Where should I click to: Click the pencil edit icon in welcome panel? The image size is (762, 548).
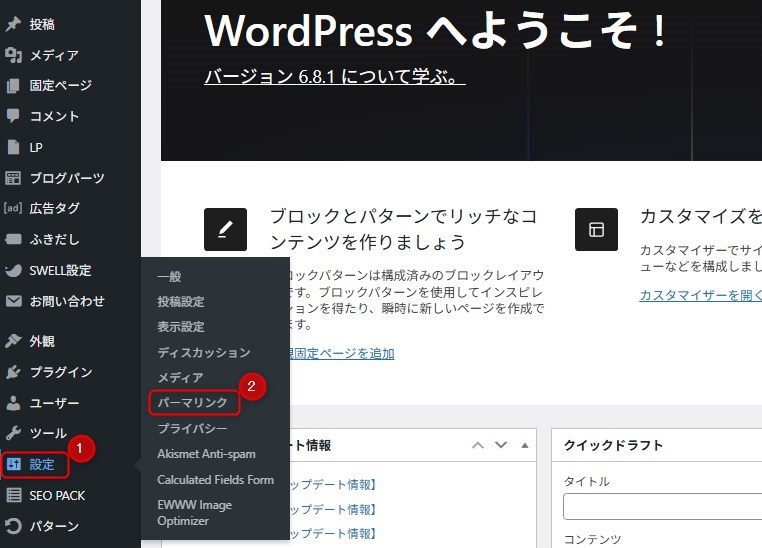225,229
